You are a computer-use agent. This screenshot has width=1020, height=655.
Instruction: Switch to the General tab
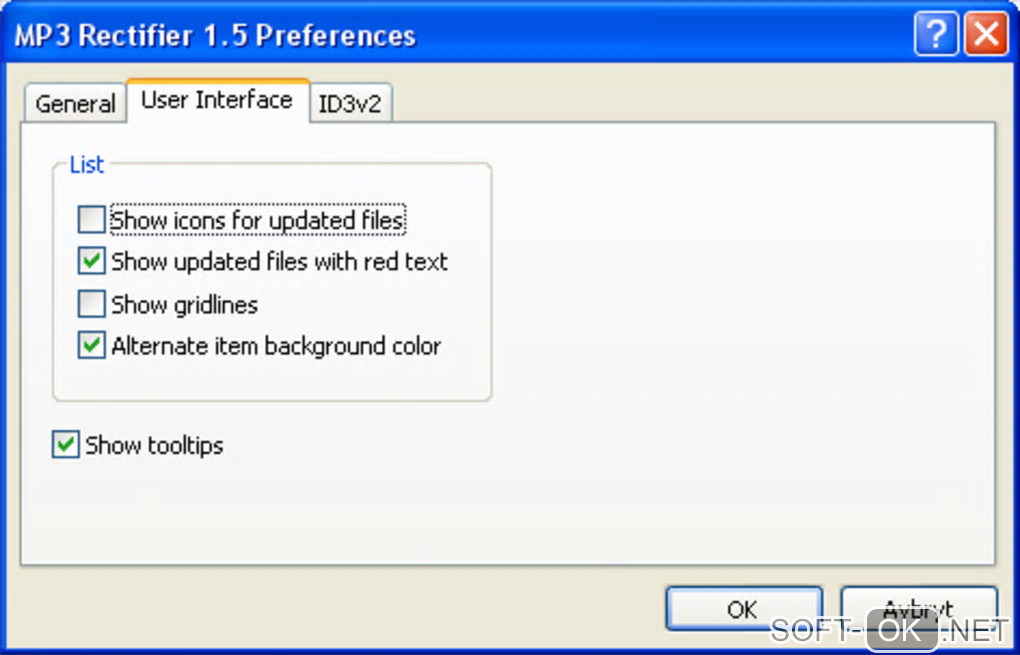click(75, 104)
